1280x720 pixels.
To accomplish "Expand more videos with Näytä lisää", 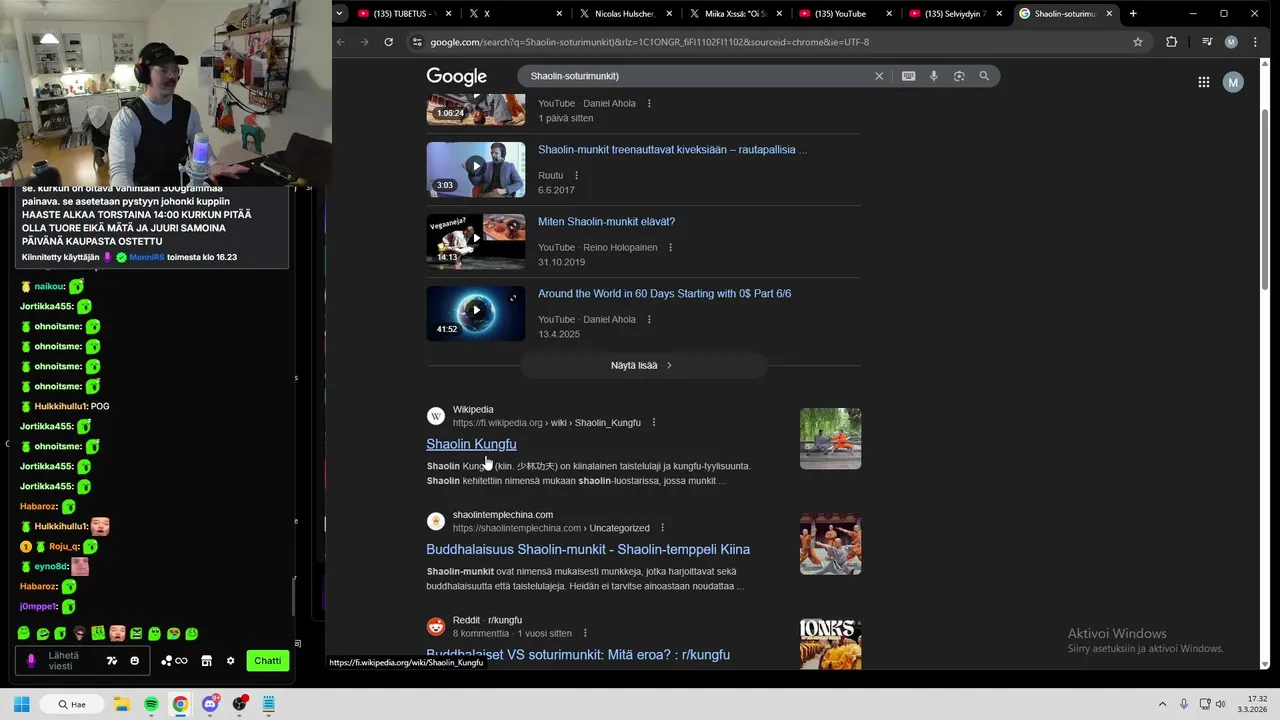I will pos(643,366).
